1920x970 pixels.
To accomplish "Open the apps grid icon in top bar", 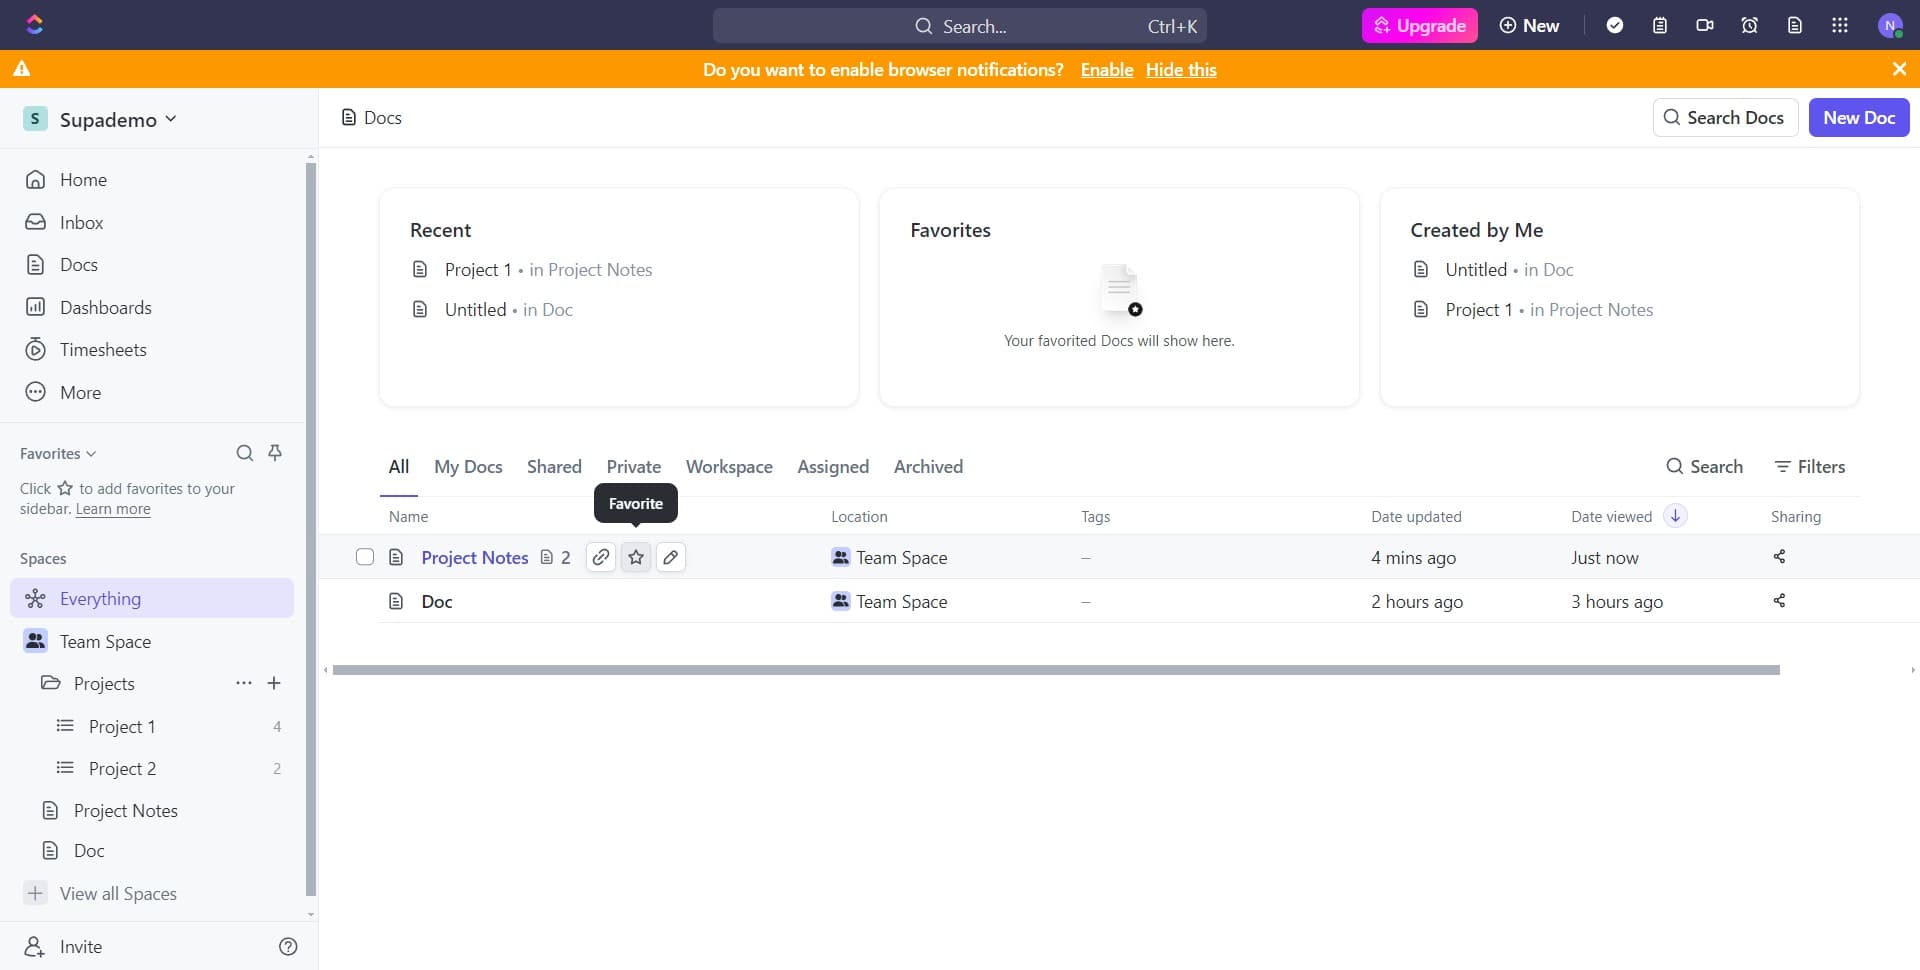I will (x=1839, y=26).
